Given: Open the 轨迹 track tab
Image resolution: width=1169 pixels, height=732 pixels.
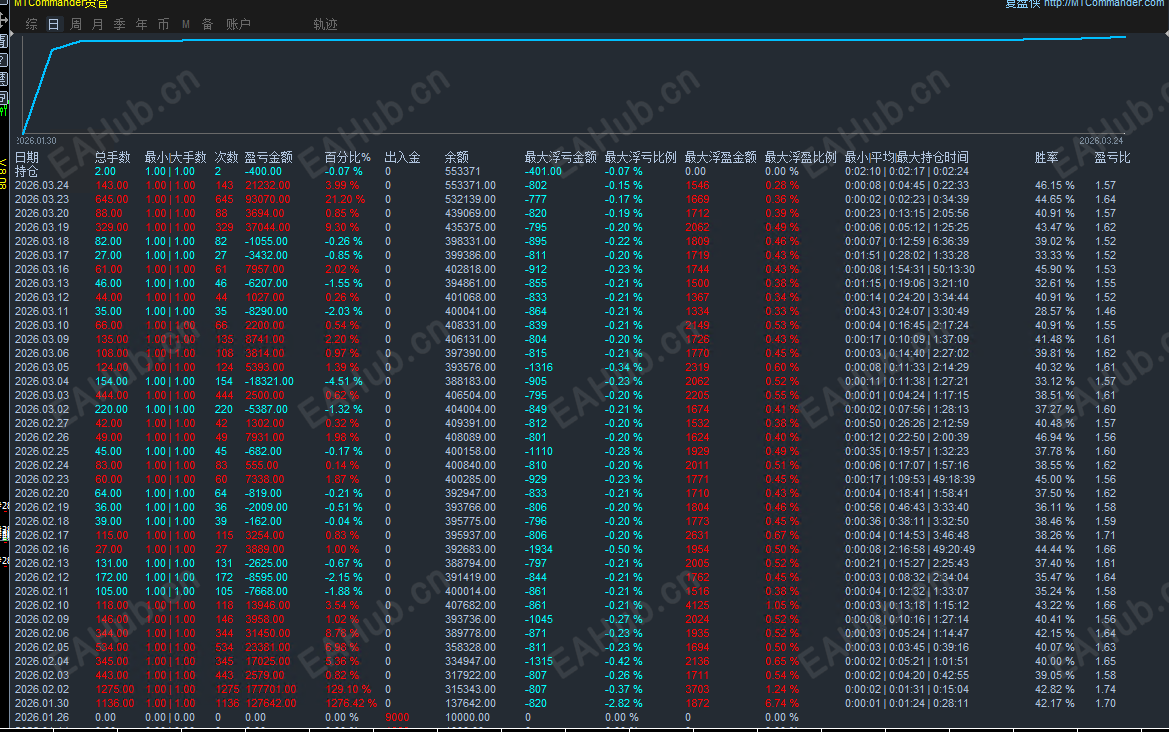Looking at the screenshot, I should (325, 25).
